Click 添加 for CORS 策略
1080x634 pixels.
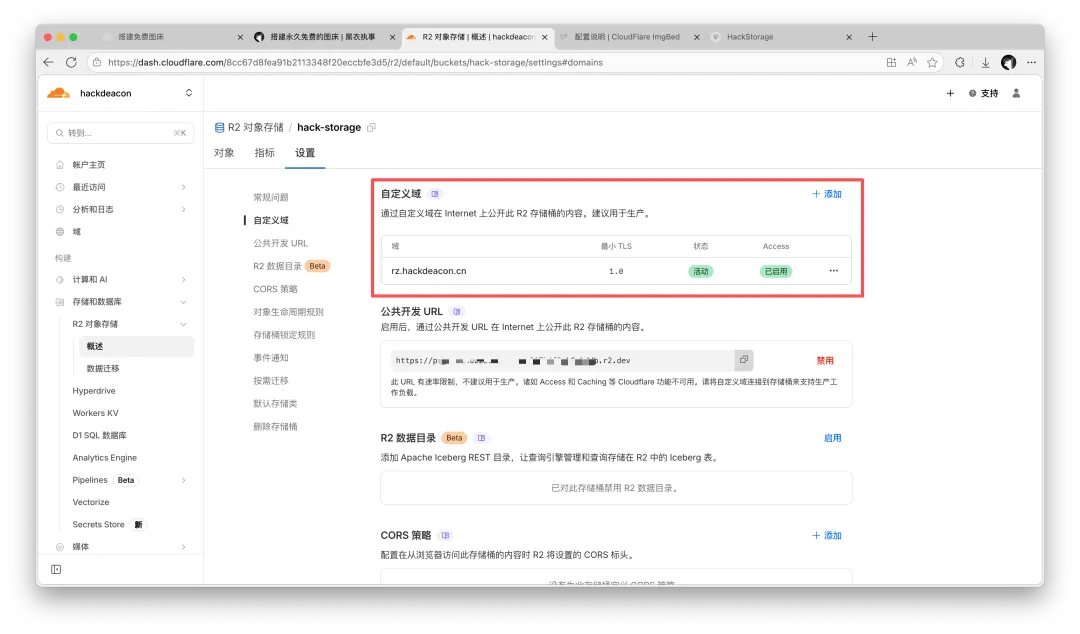(x=827, y=535)
